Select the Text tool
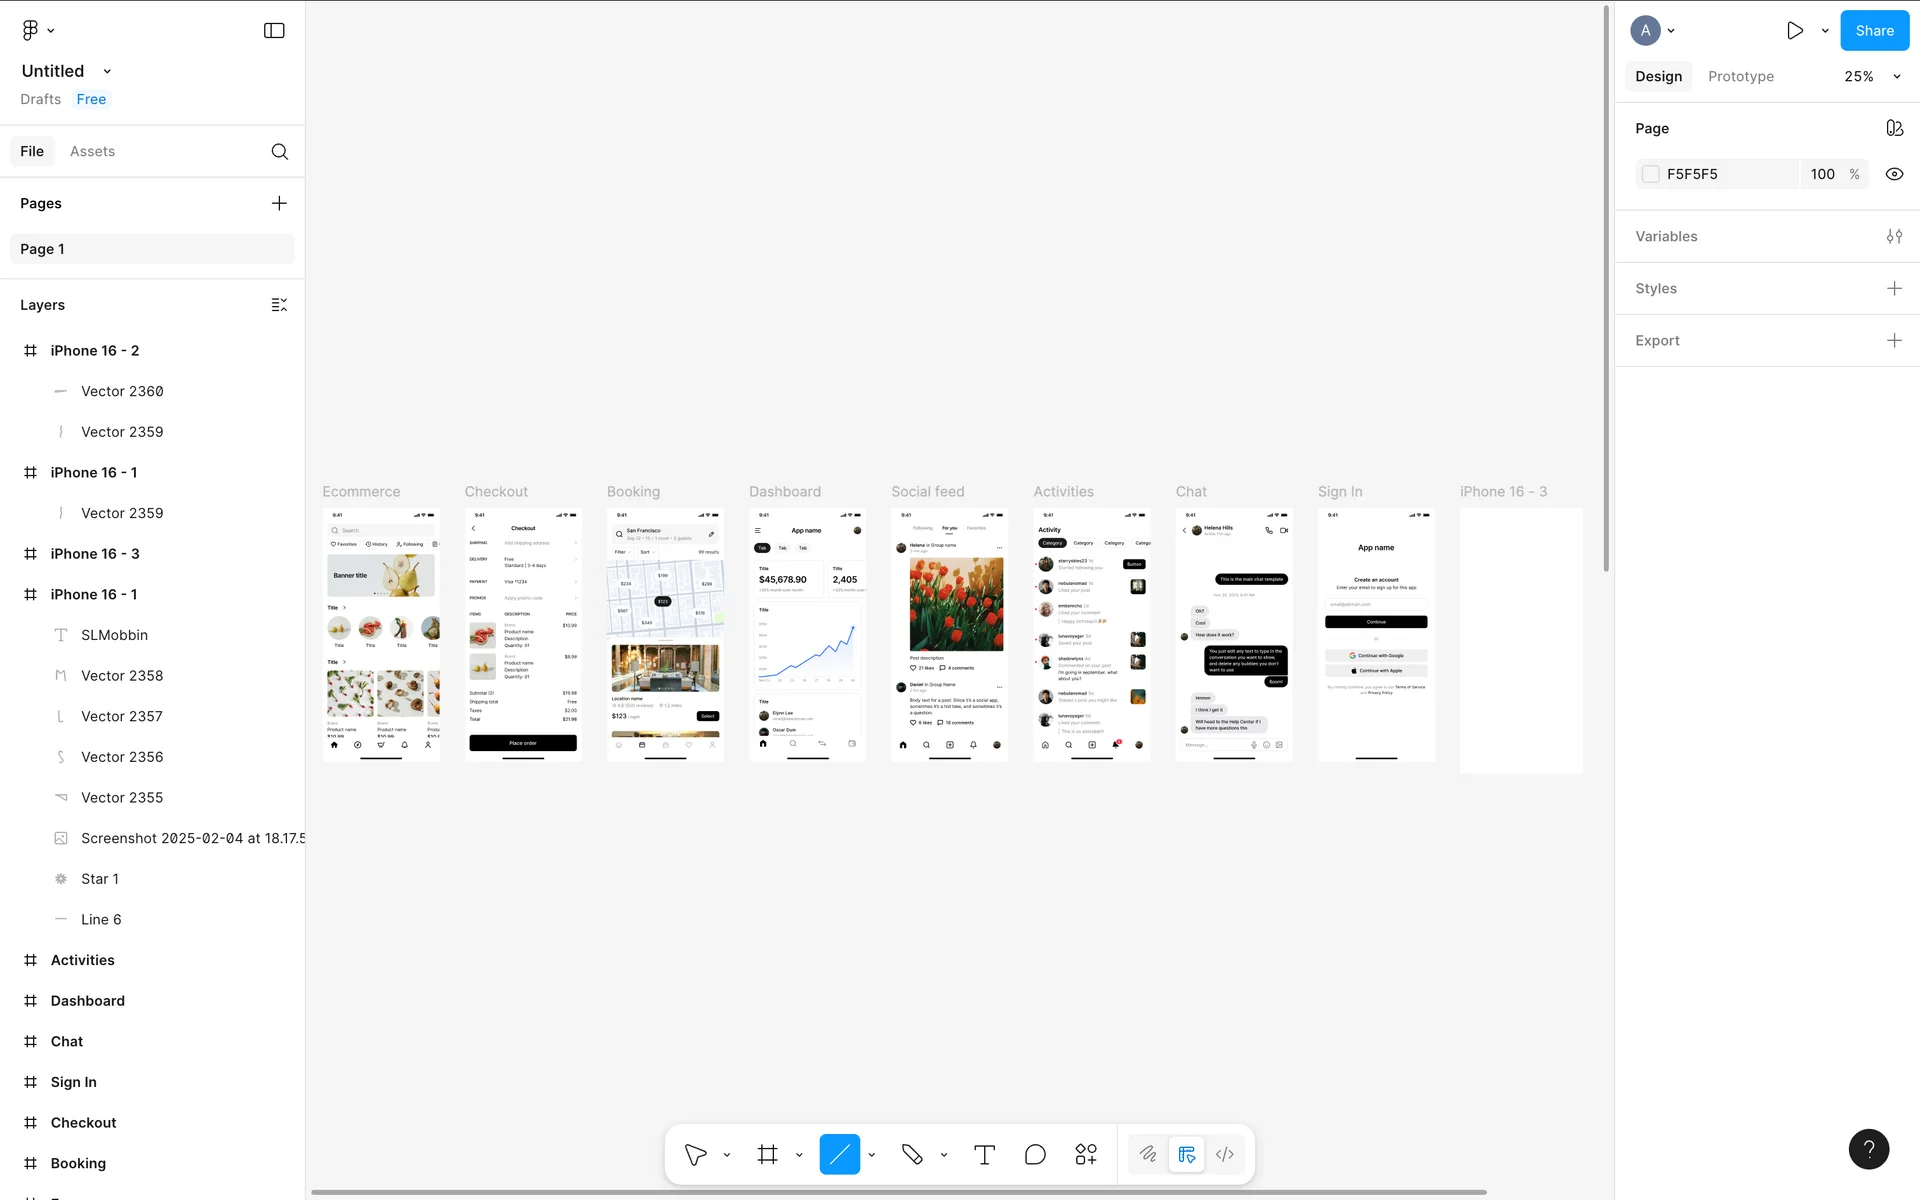Image resolution: width=1920 pixels, height=1200 pixels. (984, 1154)
